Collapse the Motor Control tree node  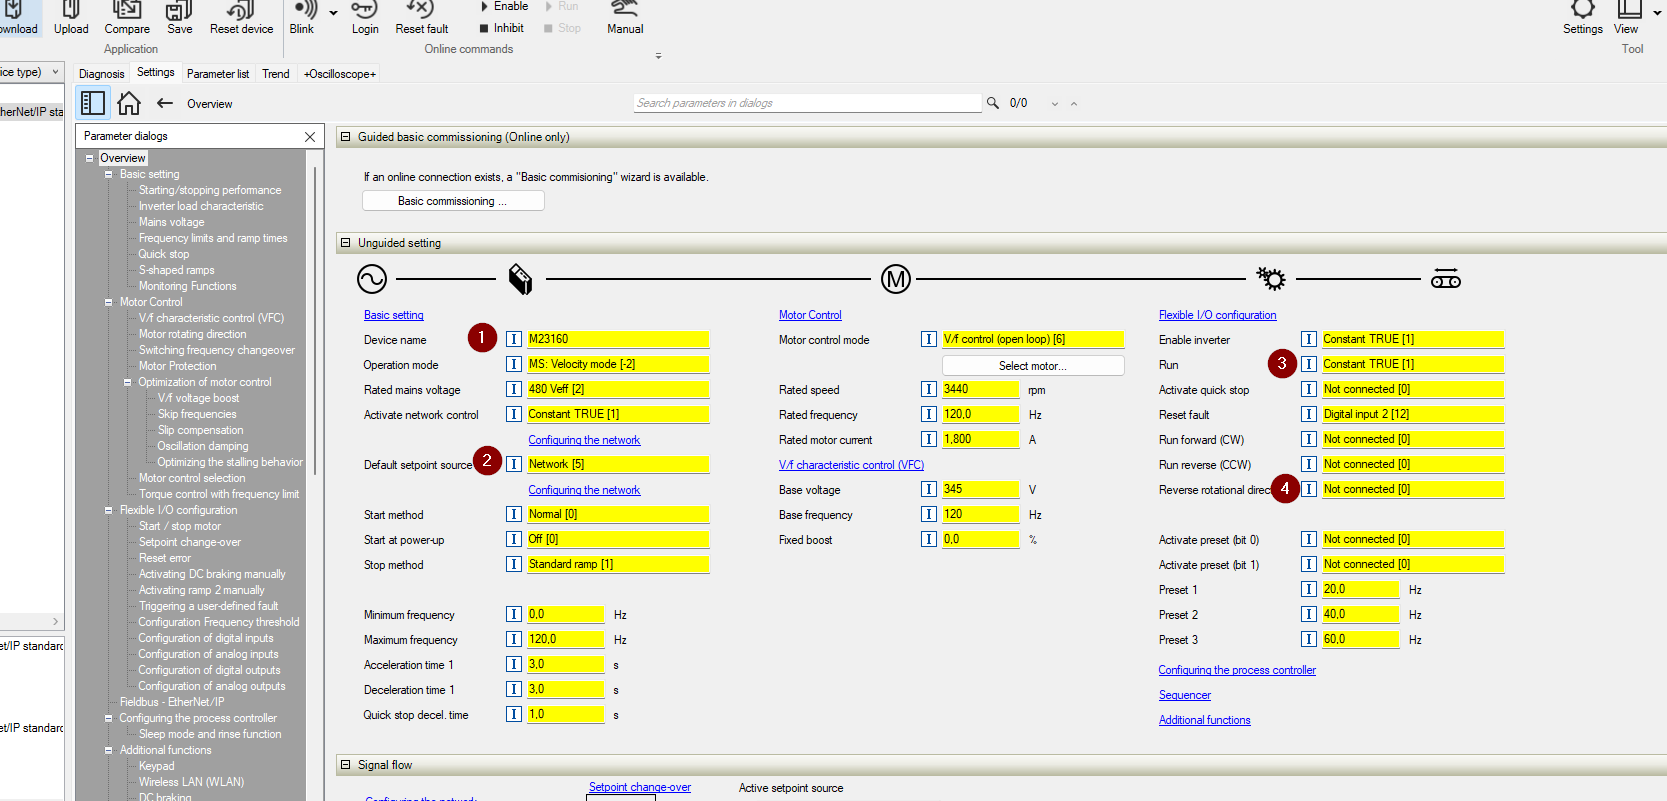pyautogui.click(x=109, y=302)
